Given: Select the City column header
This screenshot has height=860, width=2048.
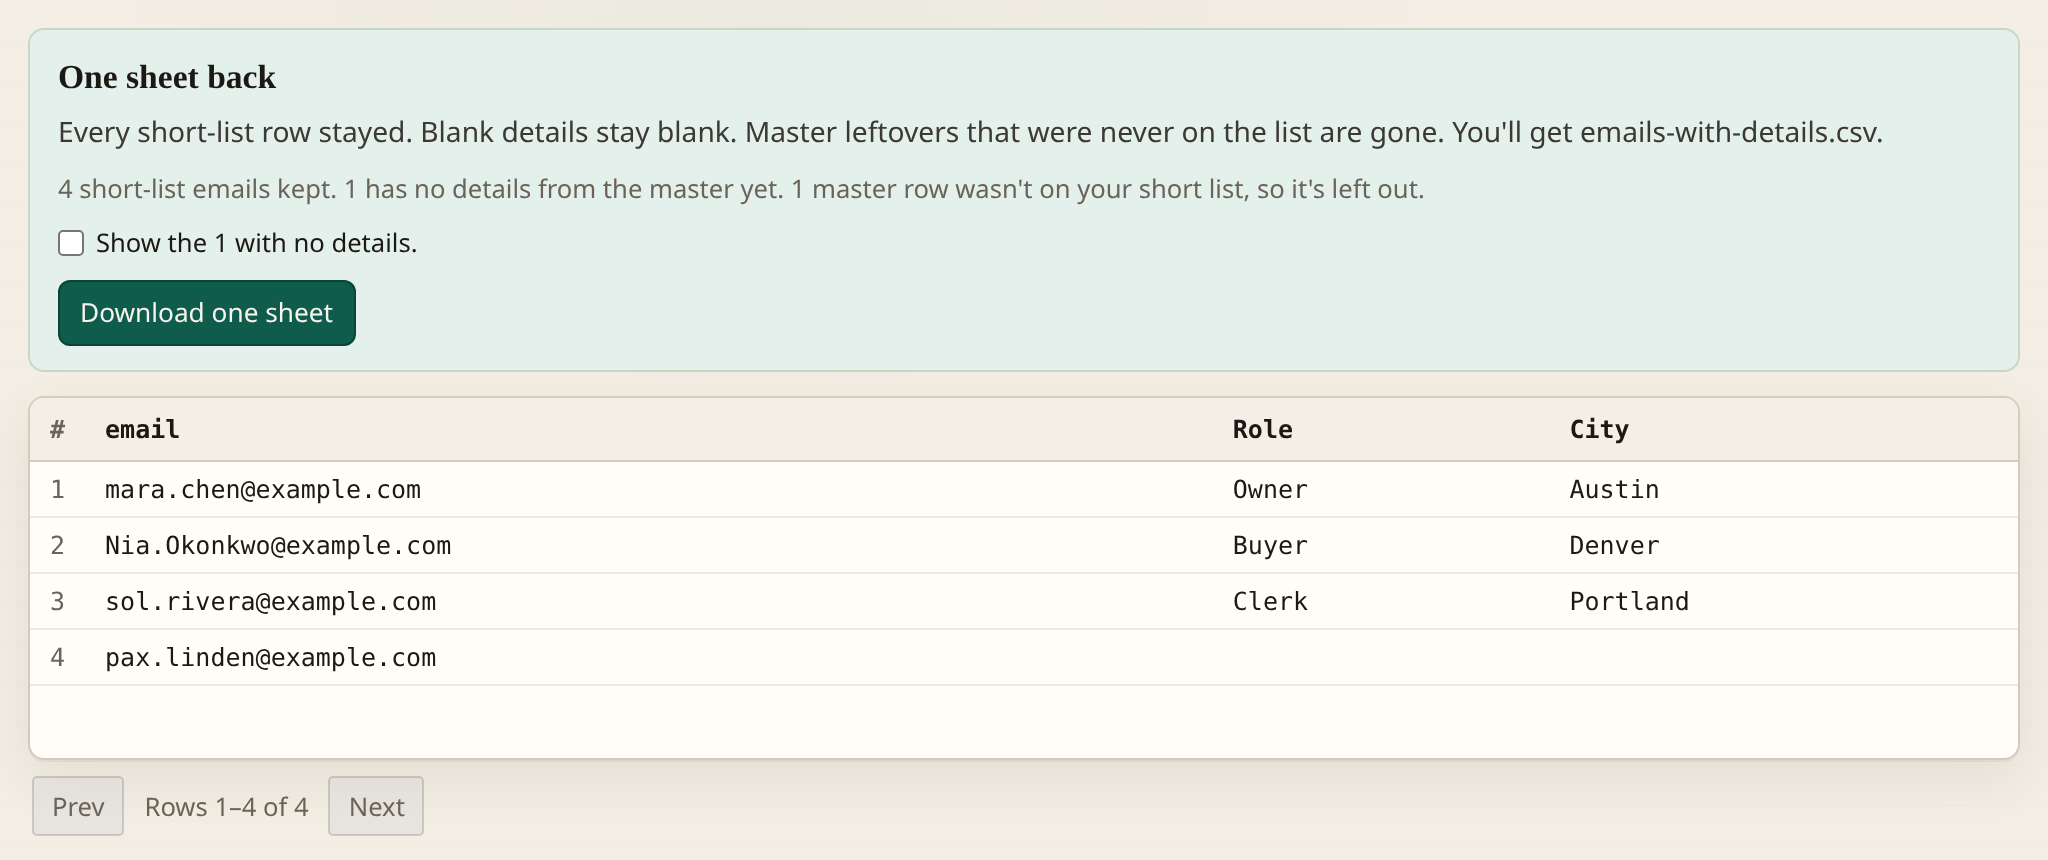Looking at the screenshot, I should click(1599, 429).
